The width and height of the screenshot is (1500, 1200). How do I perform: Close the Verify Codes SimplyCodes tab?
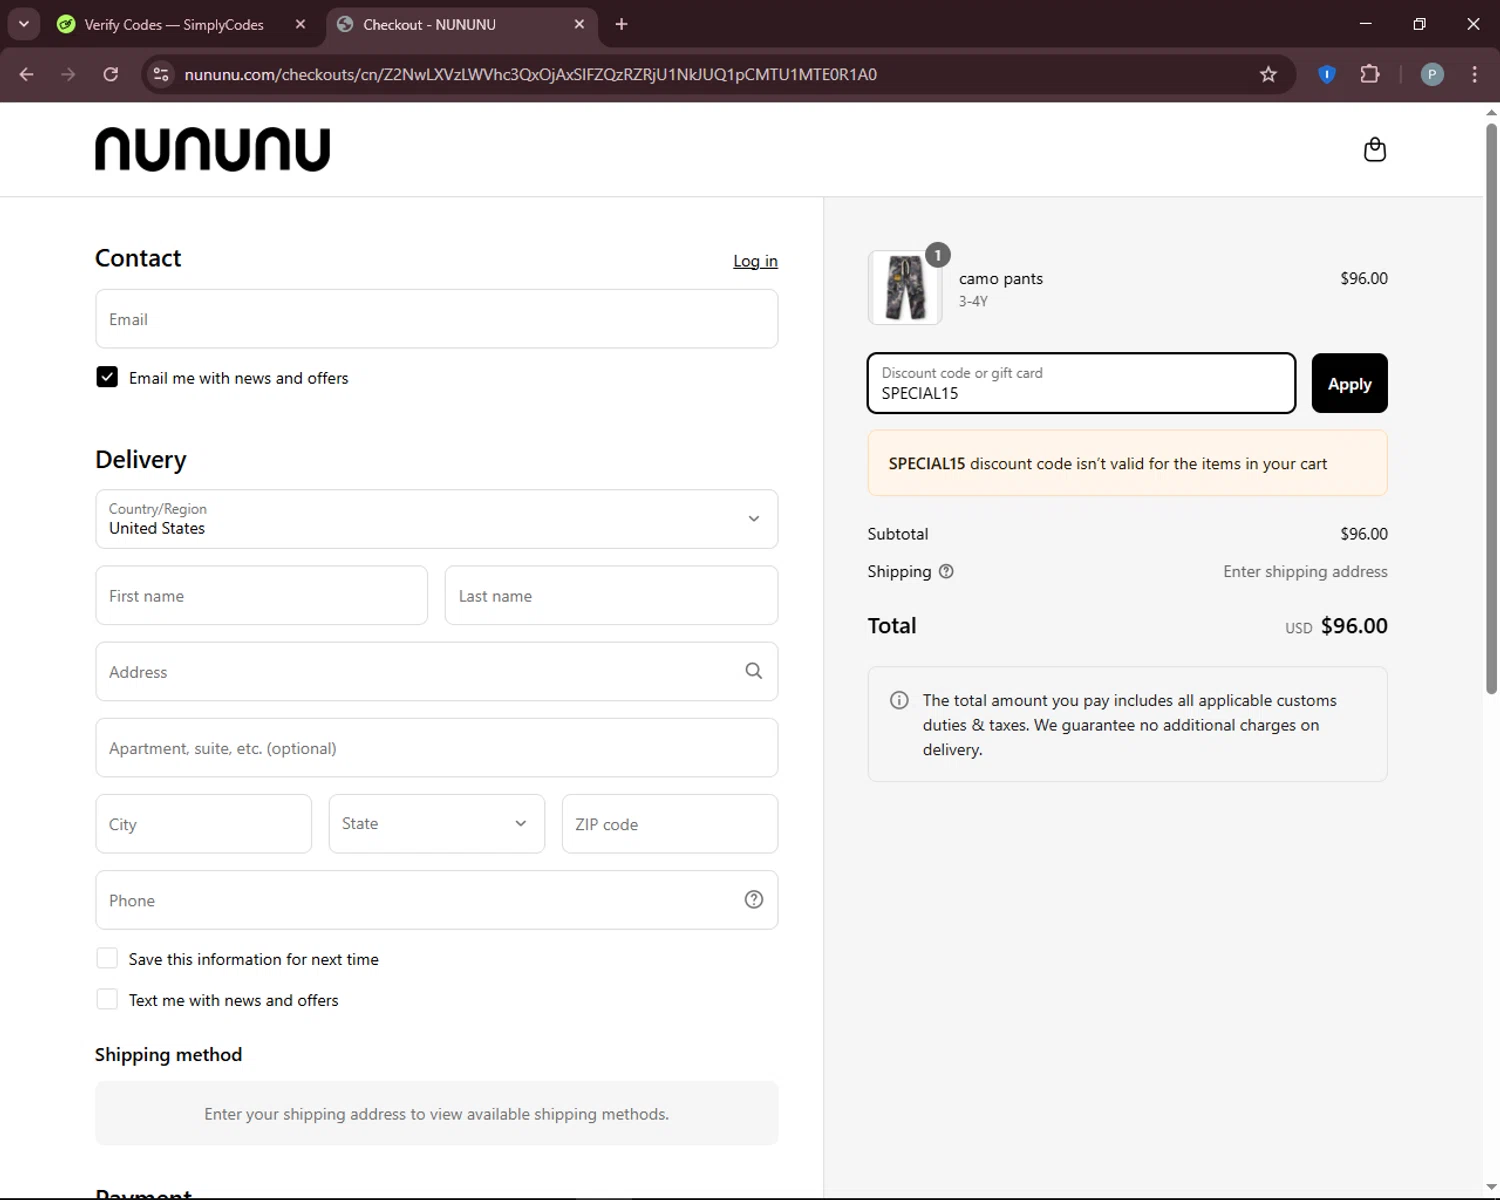click(300, 24)
